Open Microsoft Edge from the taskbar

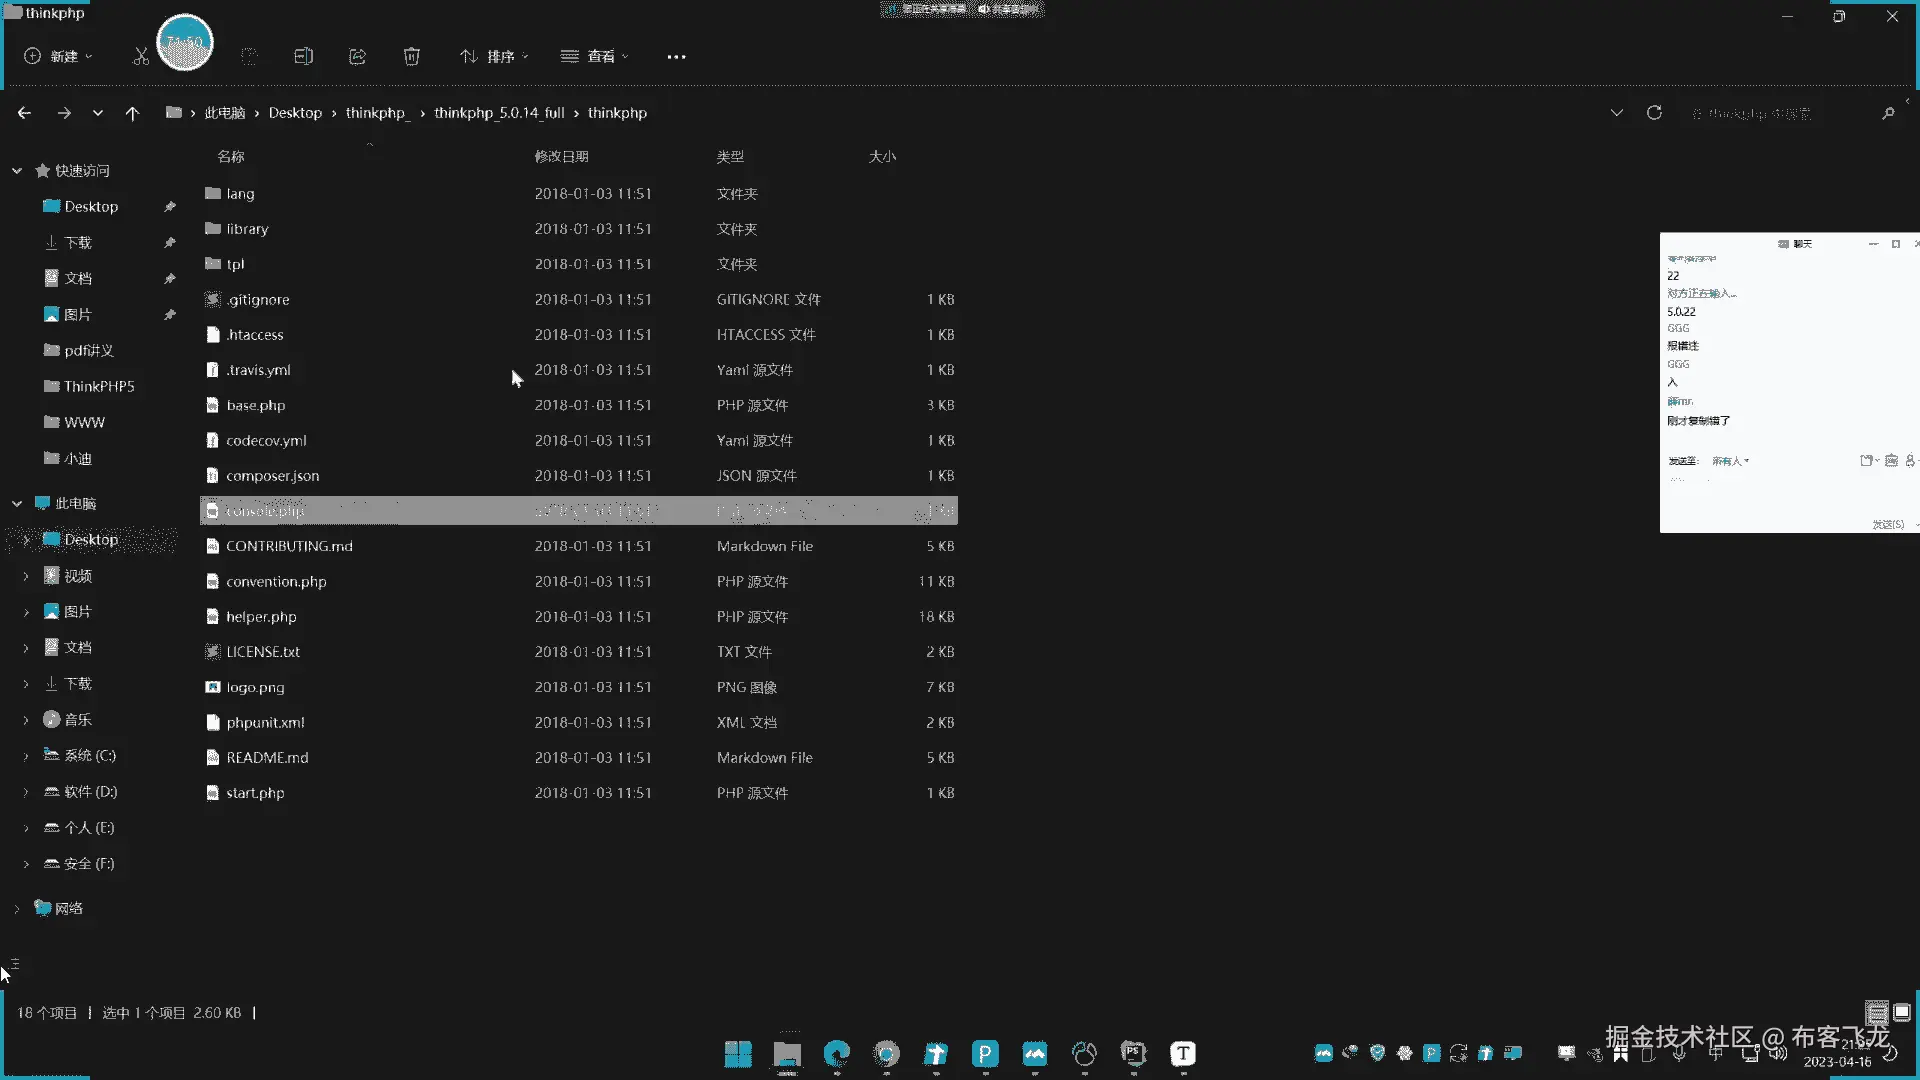pyautogui.click(x=836, y=1053)
